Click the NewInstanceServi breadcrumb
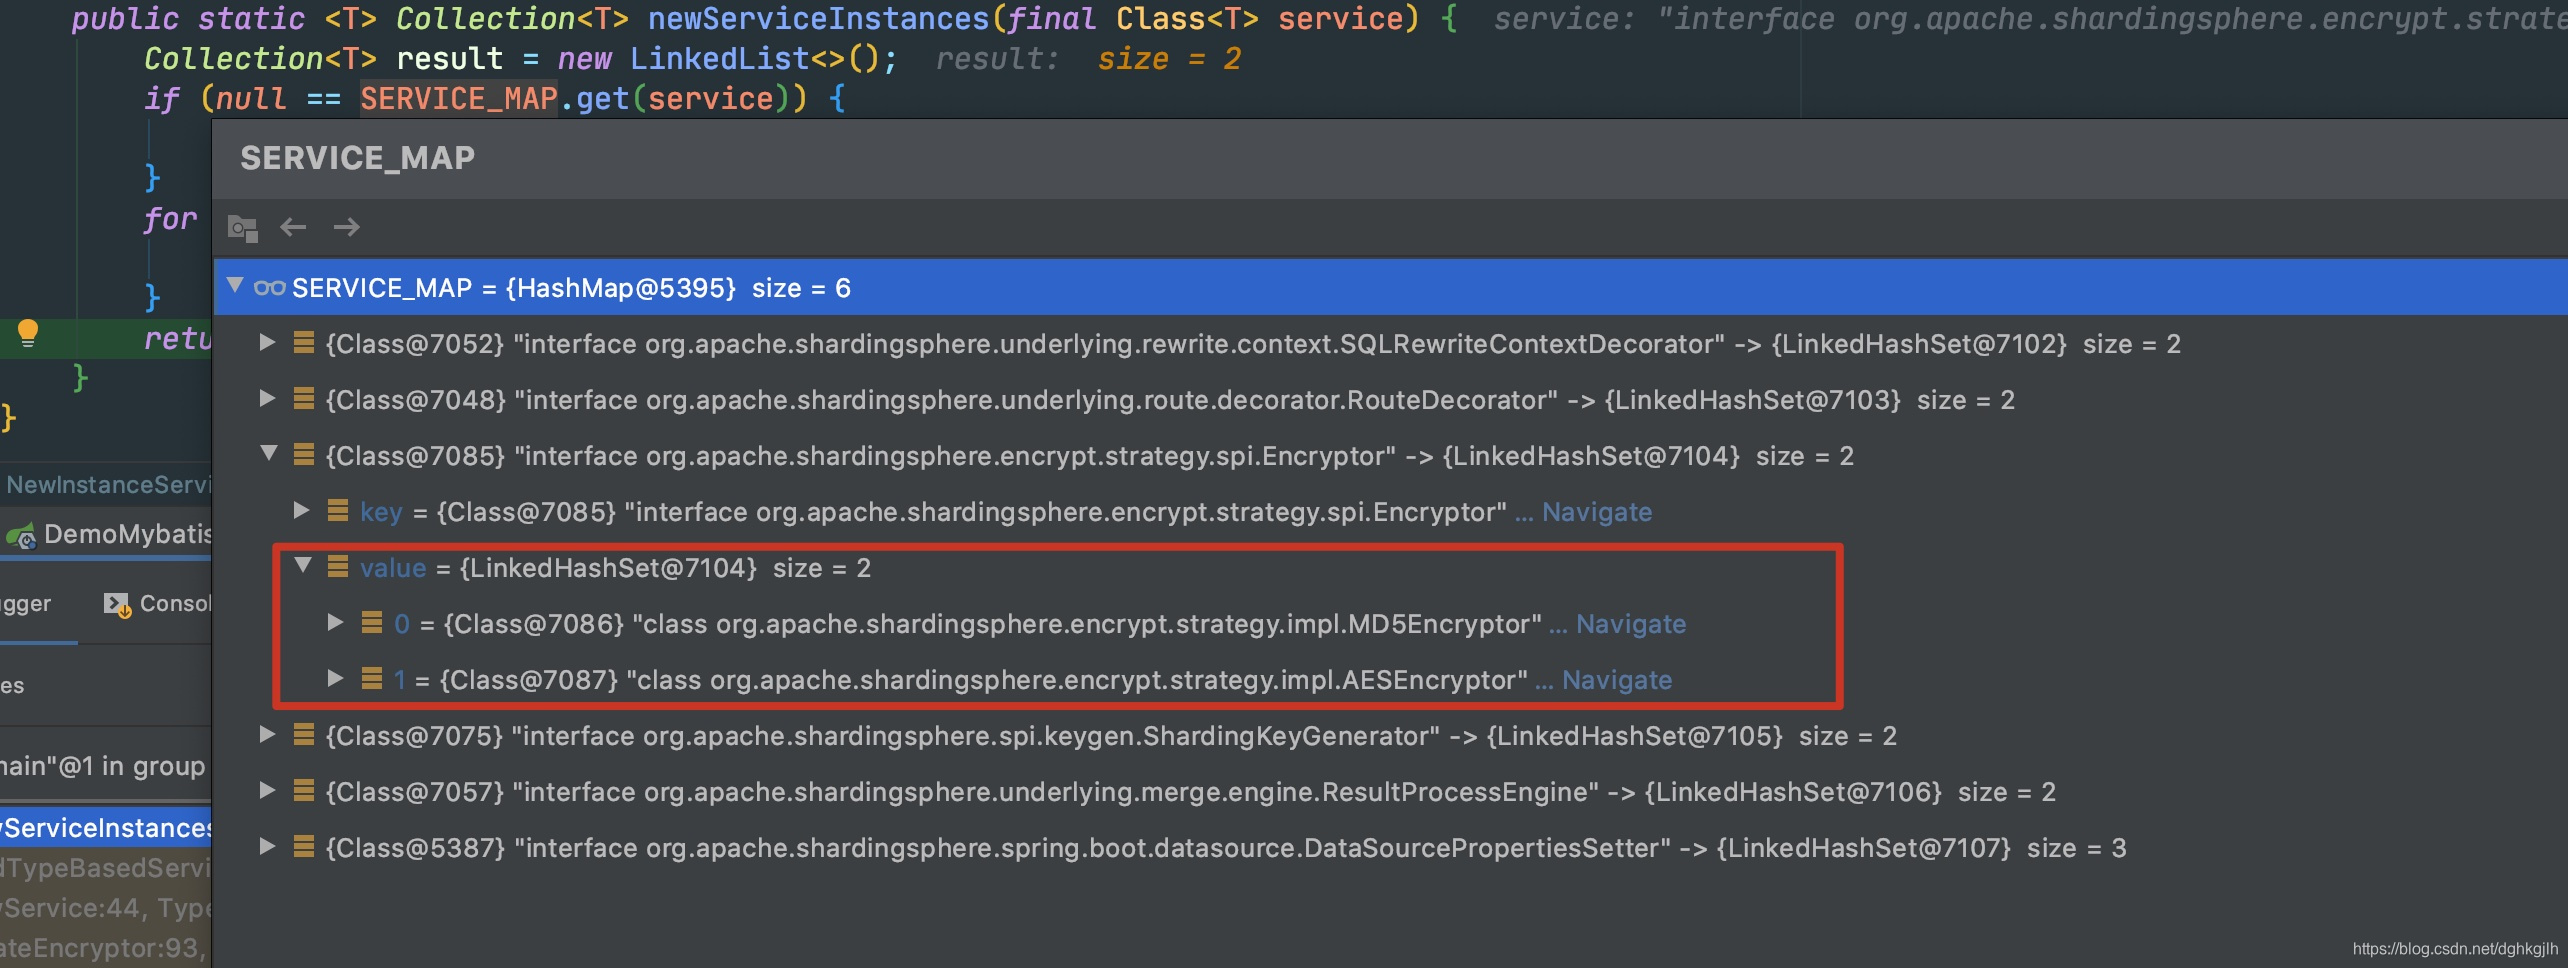The width and height of the screenshot is (2568, 968). point(108,485)
